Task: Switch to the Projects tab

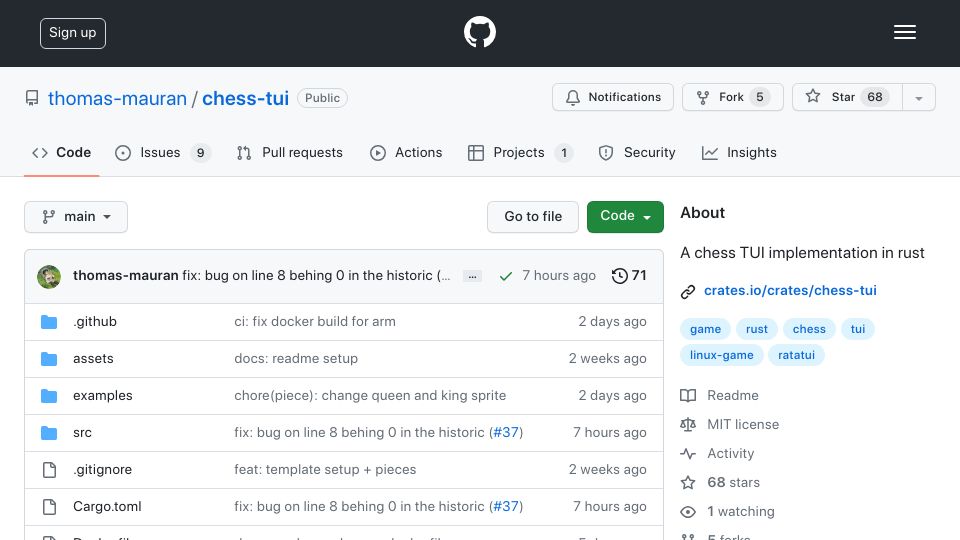Action: pos(520,152)
